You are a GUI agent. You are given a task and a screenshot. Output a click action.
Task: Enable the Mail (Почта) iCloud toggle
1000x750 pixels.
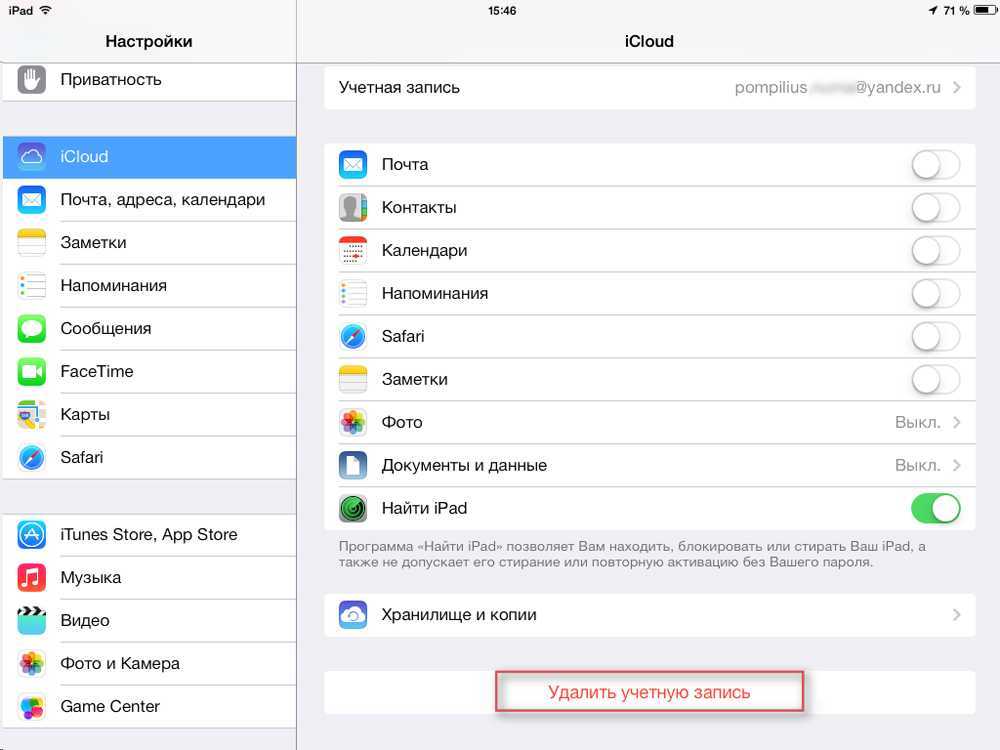935,165
